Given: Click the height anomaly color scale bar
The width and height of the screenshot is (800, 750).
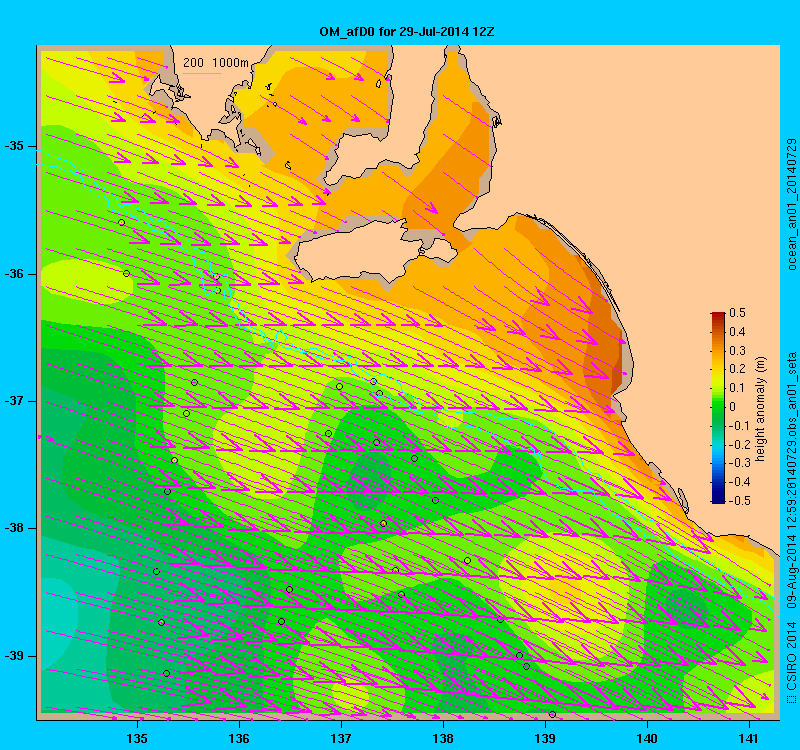Looking at the screenshot, I should 718,408.
